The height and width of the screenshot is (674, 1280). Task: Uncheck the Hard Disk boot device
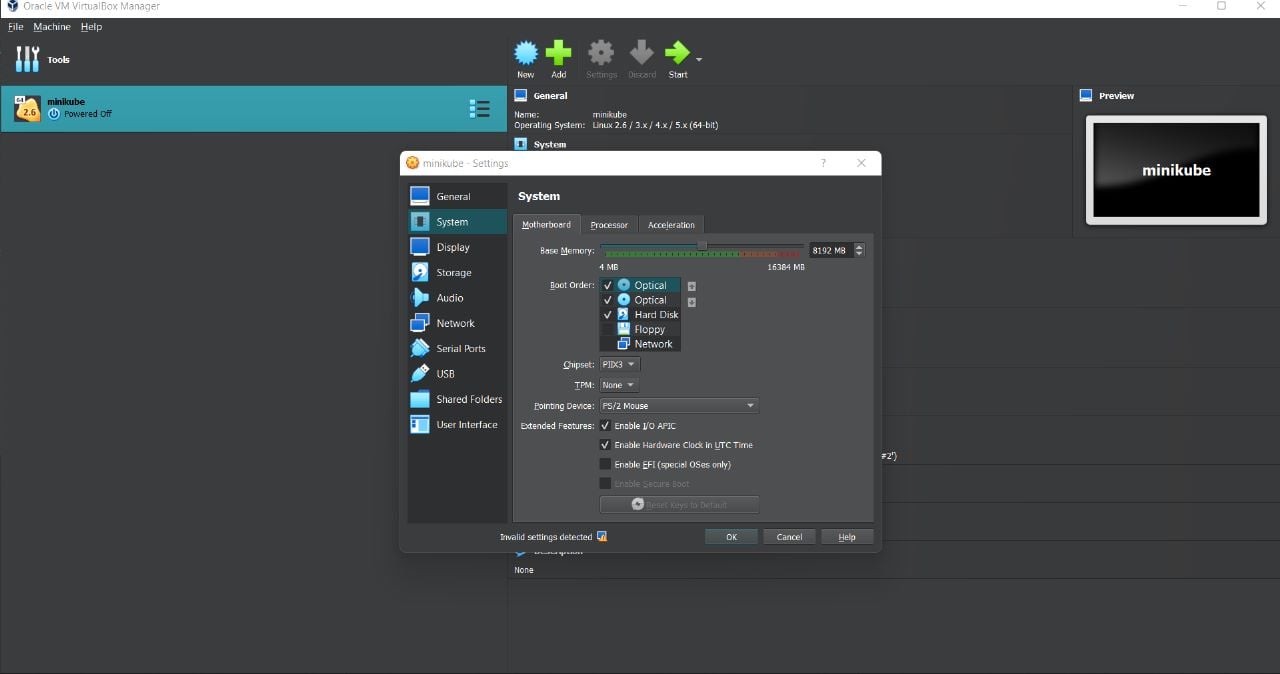coord(607,314)
